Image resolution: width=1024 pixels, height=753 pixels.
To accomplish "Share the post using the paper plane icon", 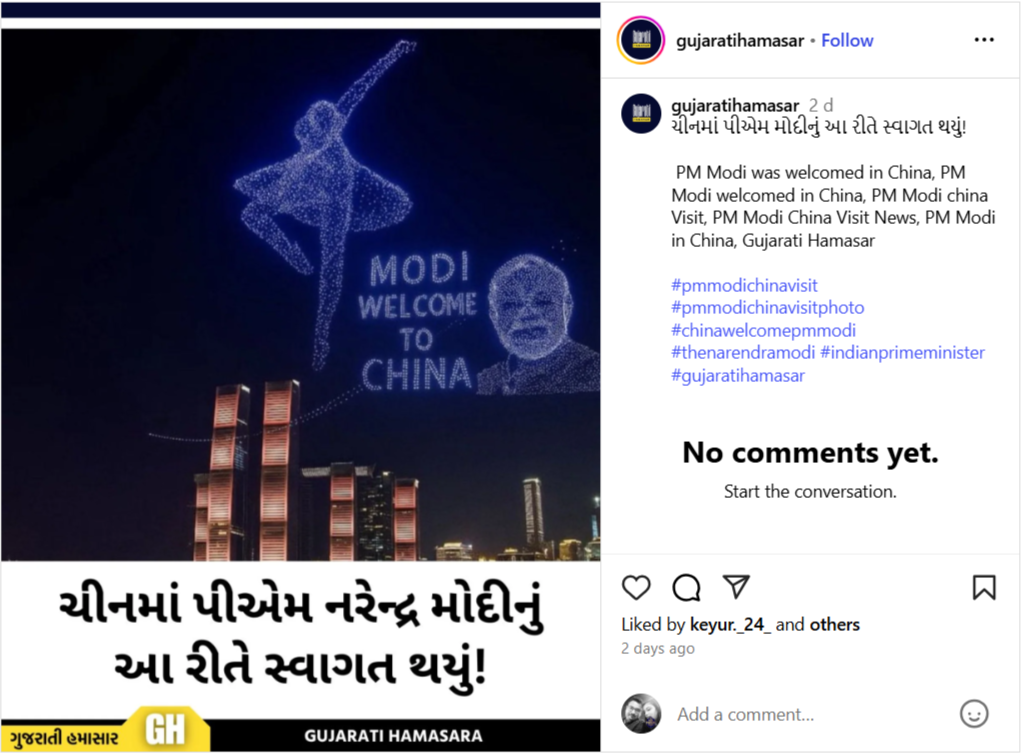I will click(x=736, y=586).
